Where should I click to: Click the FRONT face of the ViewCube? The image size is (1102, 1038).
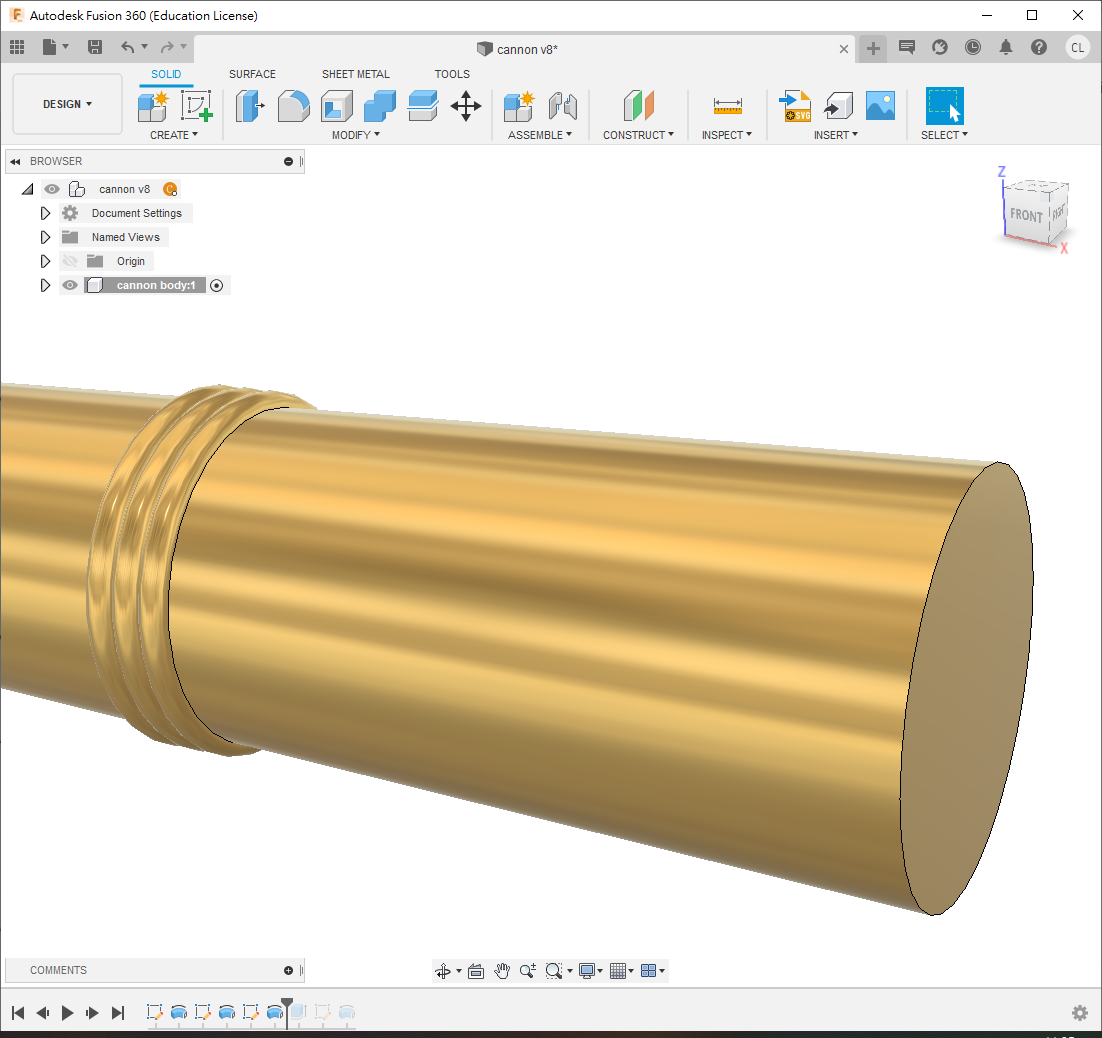1026,215
